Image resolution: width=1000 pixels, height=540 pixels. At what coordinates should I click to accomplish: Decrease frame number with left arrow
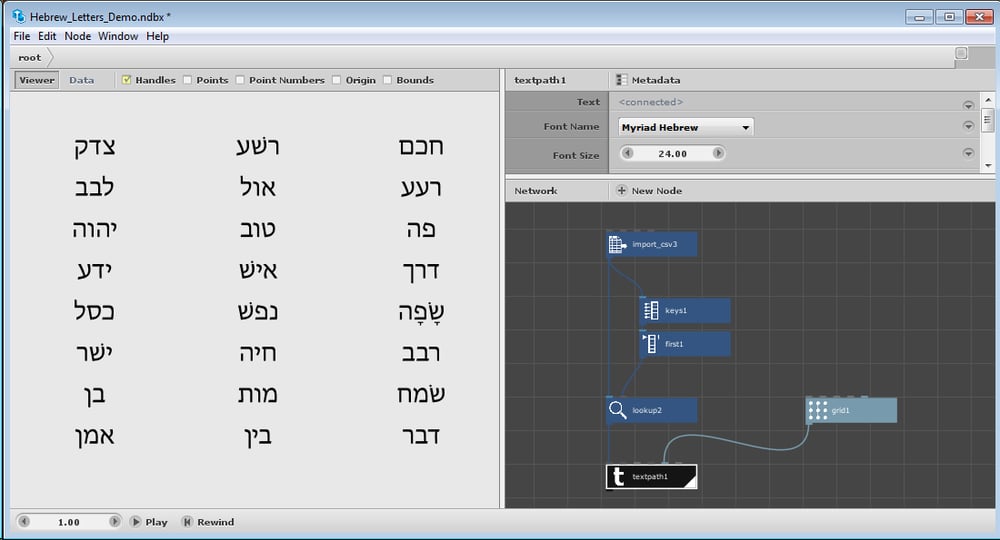pyautogui.click(x=24, y=522)
